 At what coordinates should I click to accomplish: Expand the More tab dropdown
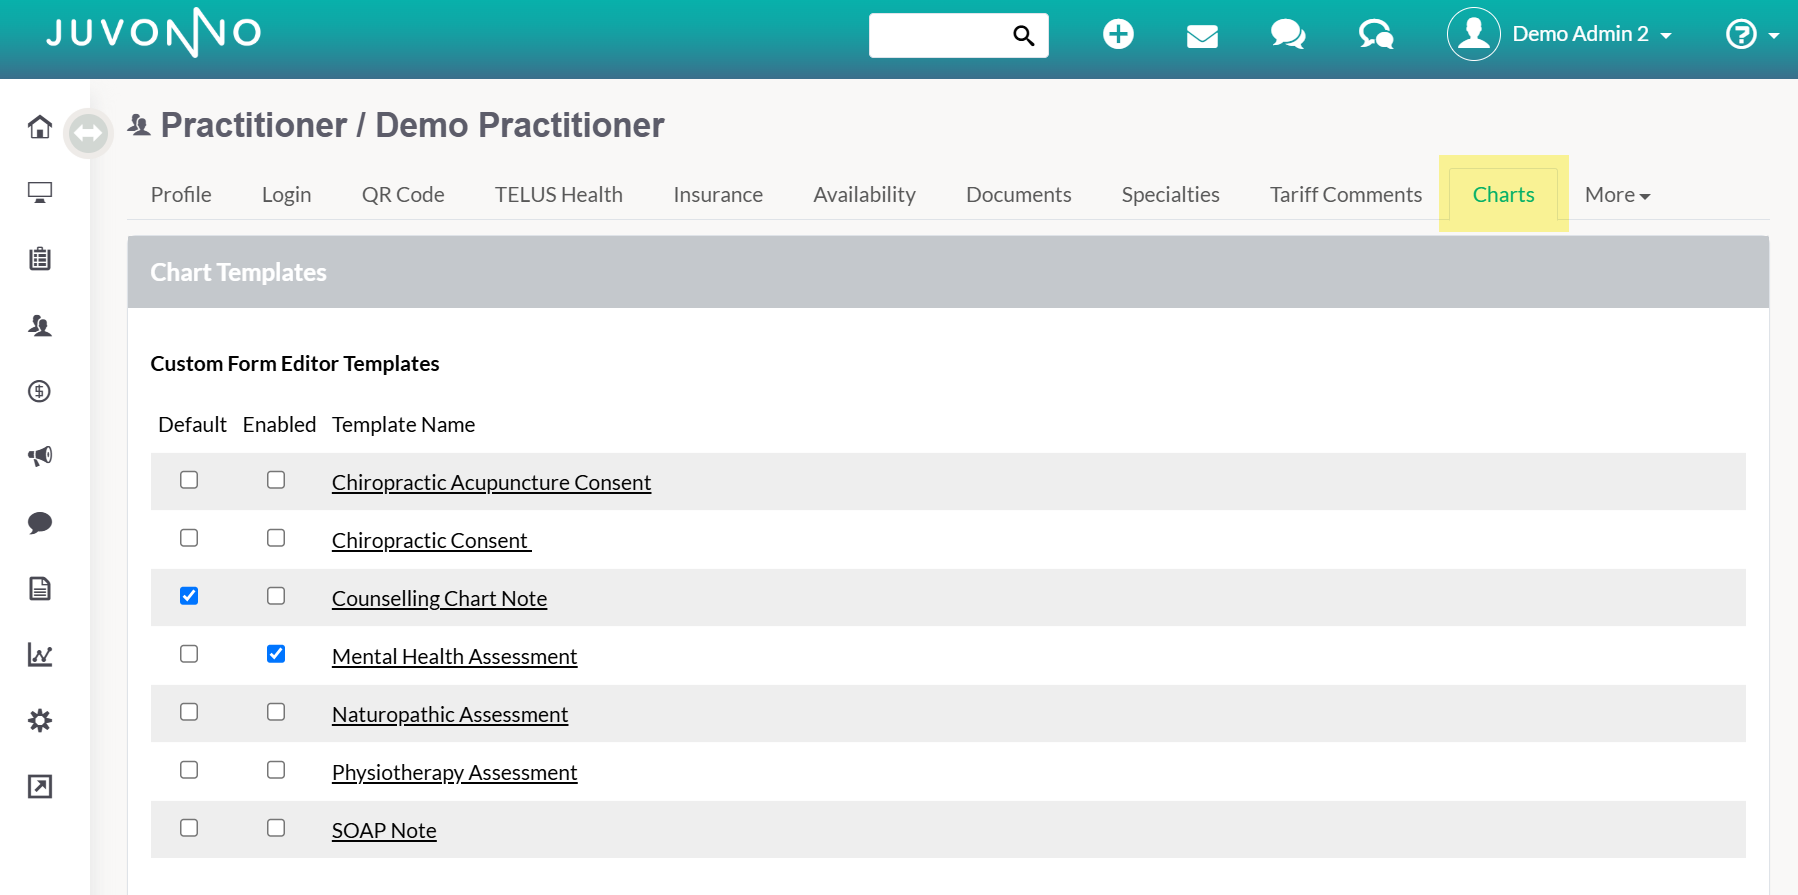click(x=1617, y=195)
